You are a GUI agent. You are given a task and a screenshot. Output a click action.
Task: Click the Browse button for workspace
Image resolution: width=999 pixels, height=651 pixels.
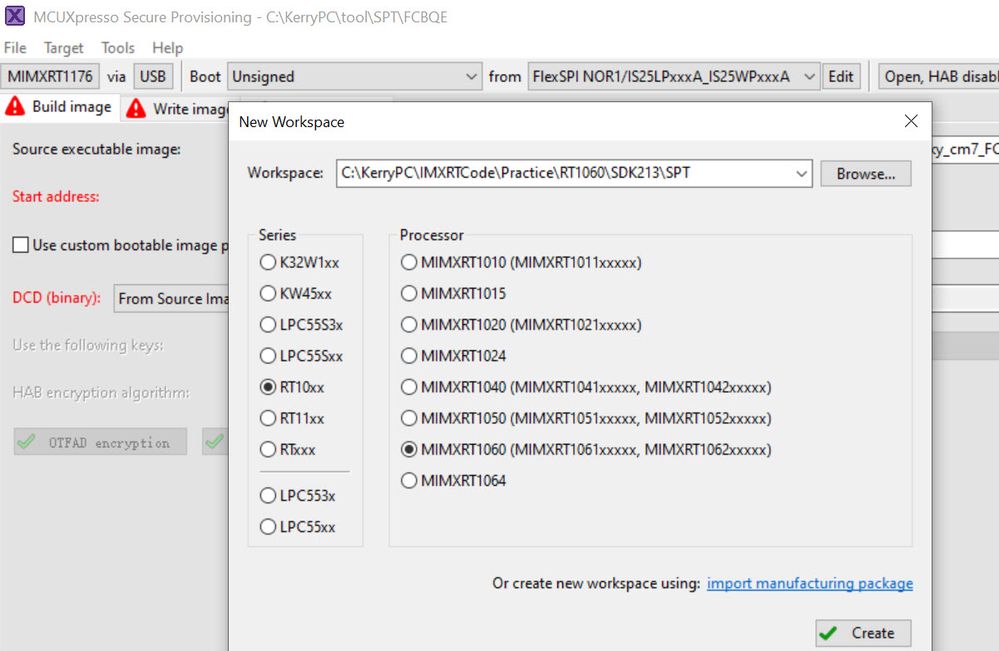tap(865, 173)
